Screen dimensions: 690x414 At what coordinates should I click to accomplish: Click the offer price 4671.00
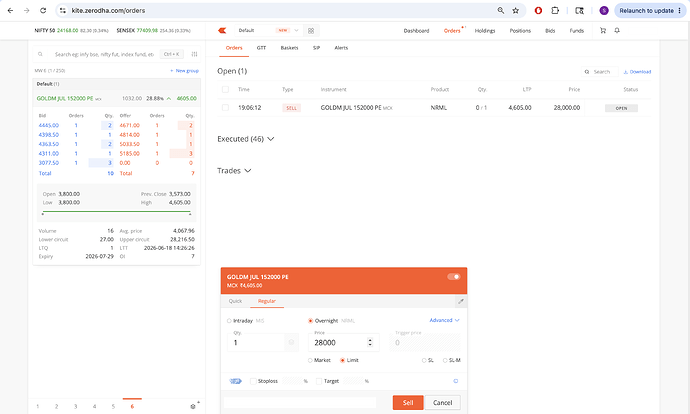(129, 125)
